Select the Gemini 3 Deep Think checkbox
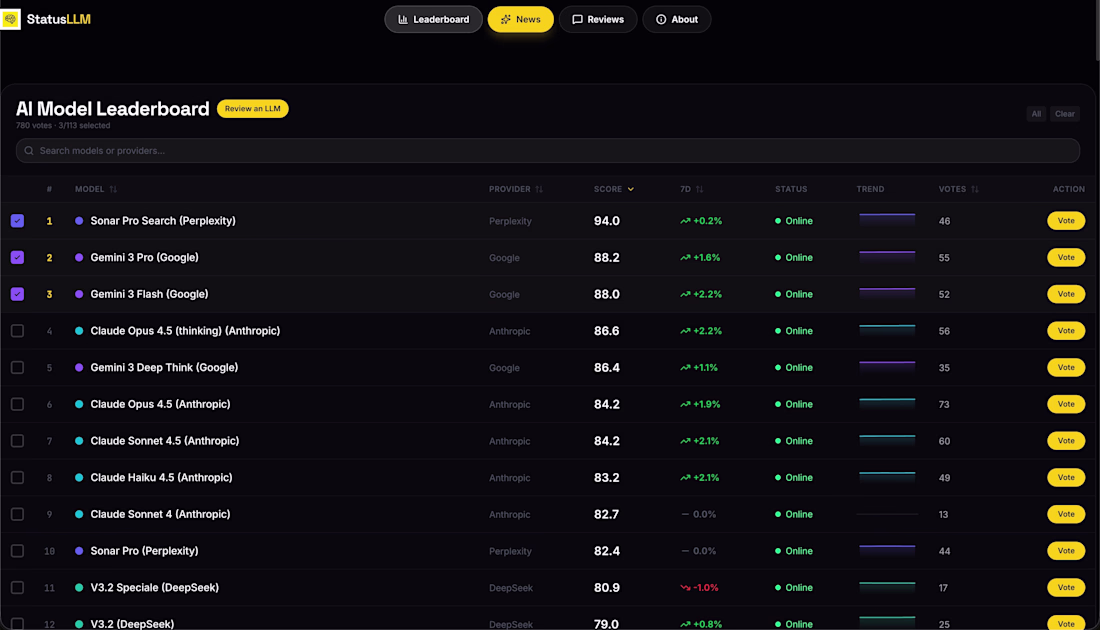The height and width of the screenshot is (630, 1100). pos(18,368)
